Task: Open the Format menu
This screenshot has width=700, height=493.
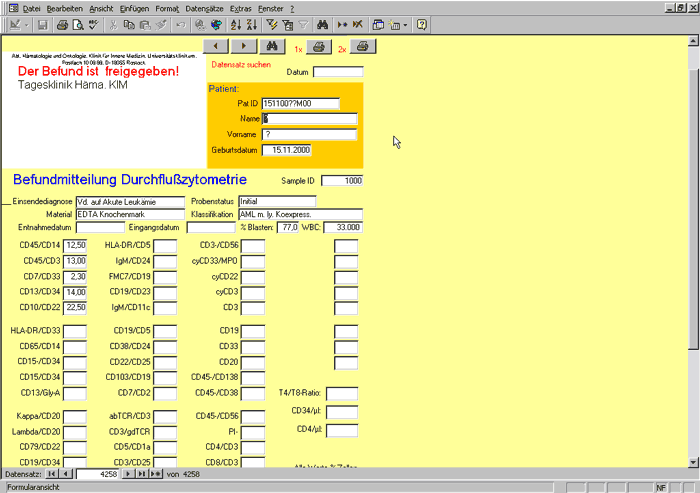Action: click(x=167, y=8)
